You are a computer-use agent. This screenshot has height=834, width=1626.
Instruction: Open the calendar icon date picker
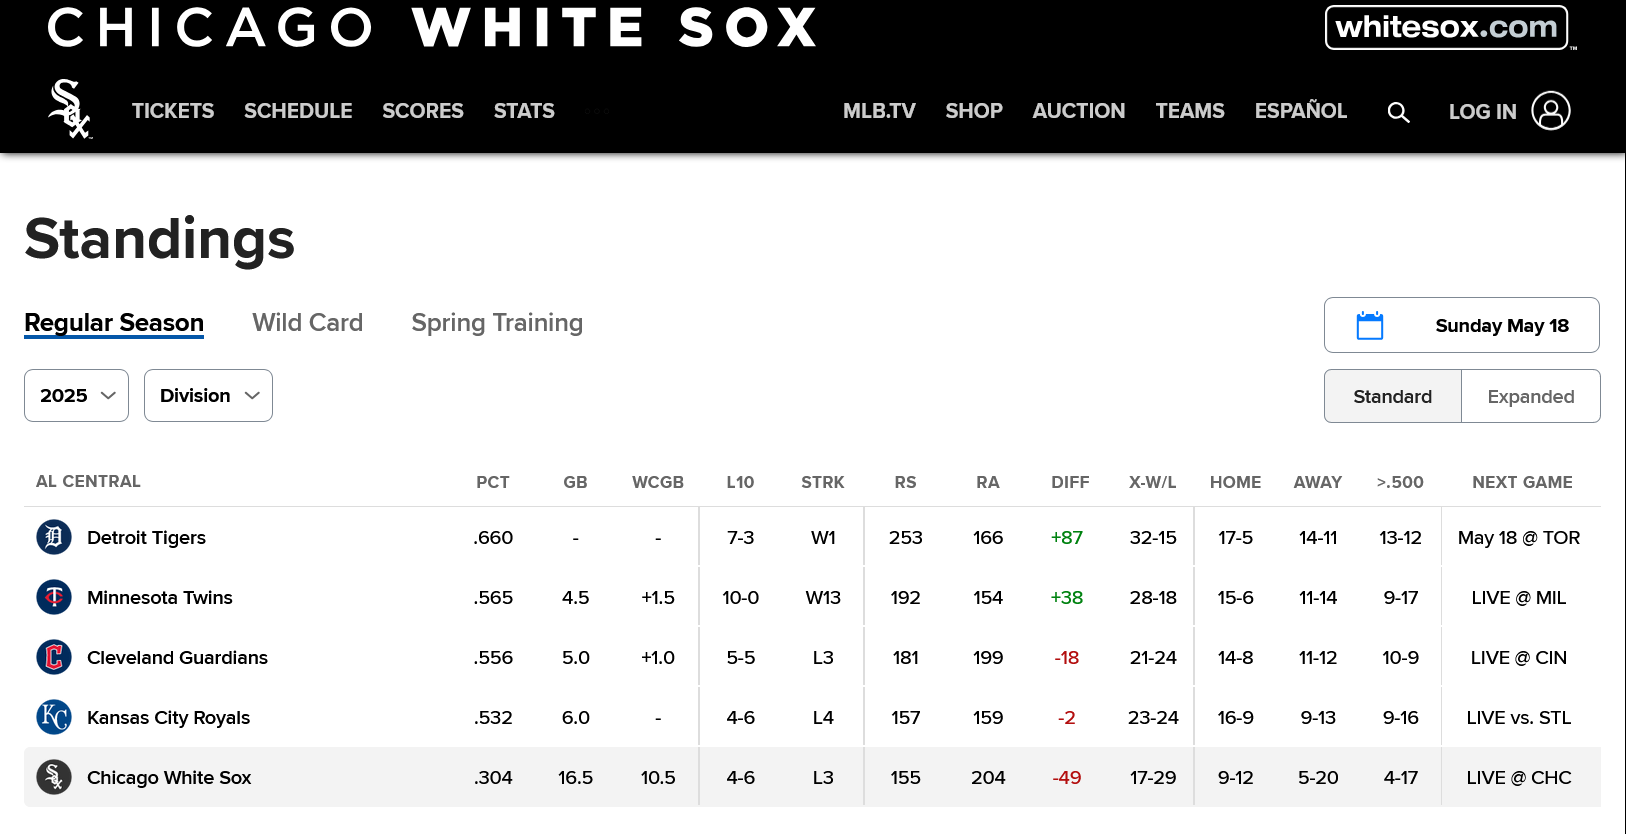(x=1370, y=325)
